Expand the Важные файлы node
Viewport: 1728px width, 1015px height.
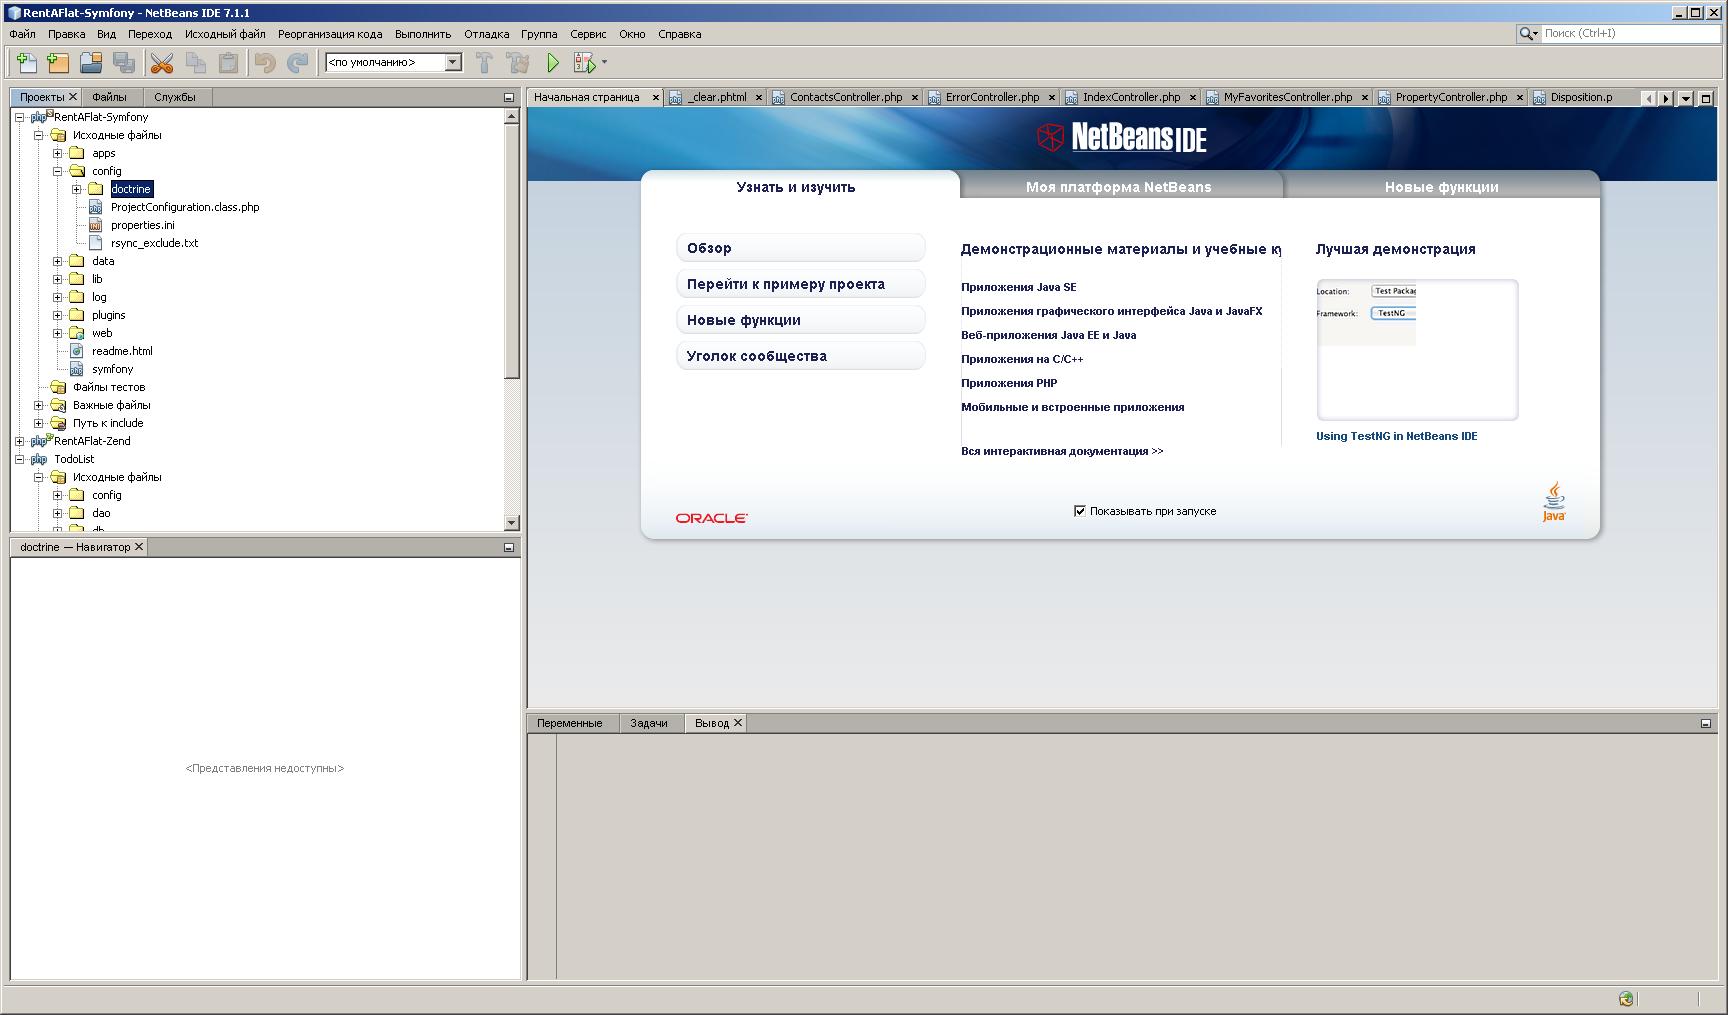click(39, 405)
